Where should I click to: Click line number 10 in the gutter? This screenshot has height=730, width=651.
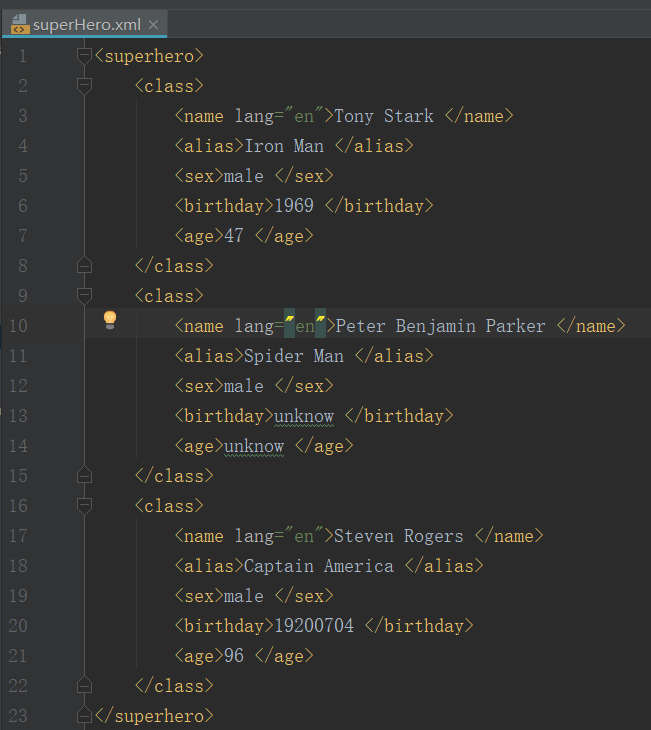[18, 326]
